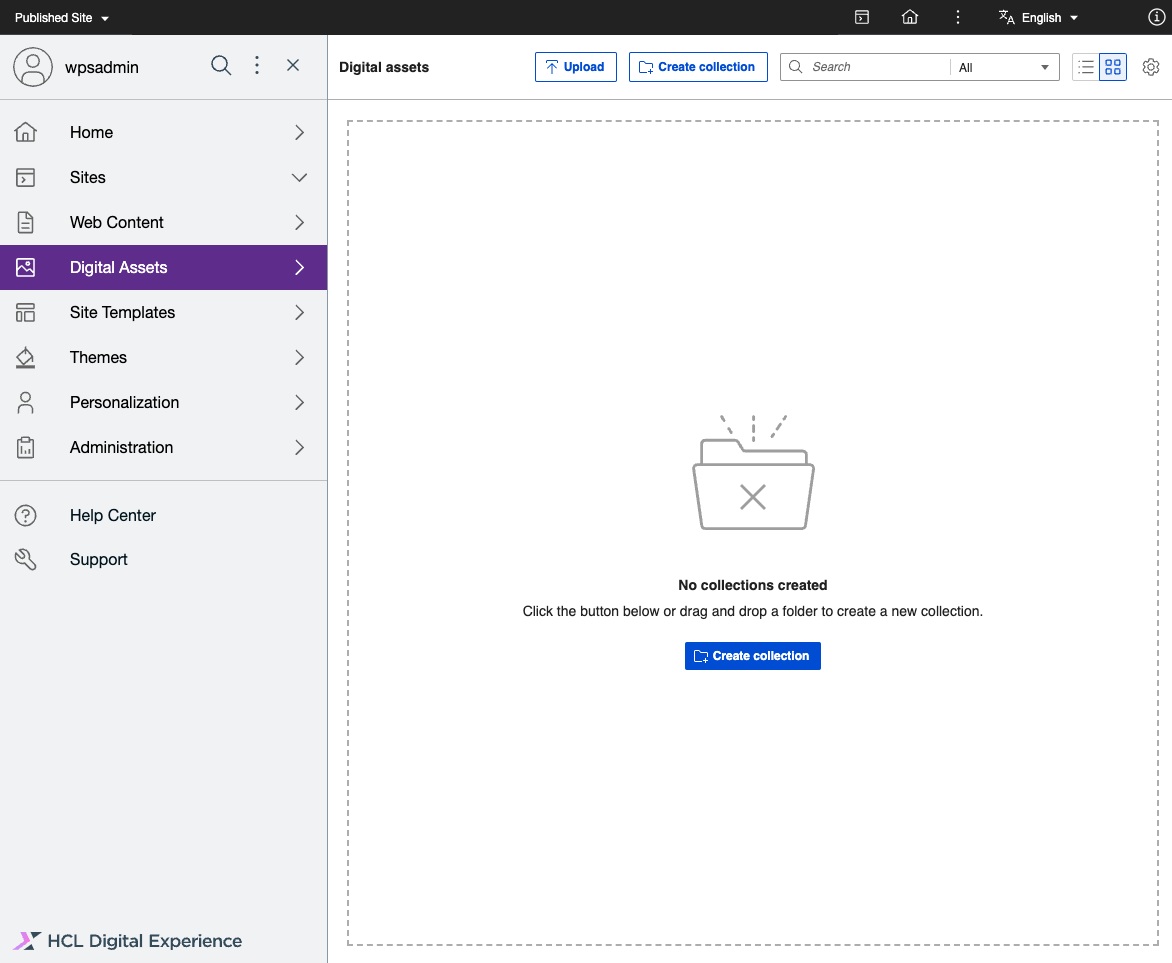
Task: Open the overflow menu in the top bar
Action: coord(957,17)
